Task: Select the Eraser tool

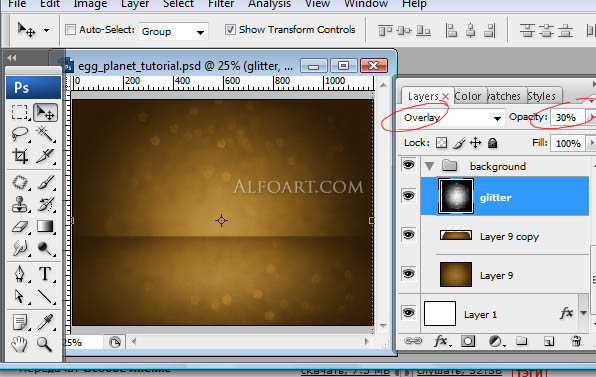Action: [x=20, y=227]
